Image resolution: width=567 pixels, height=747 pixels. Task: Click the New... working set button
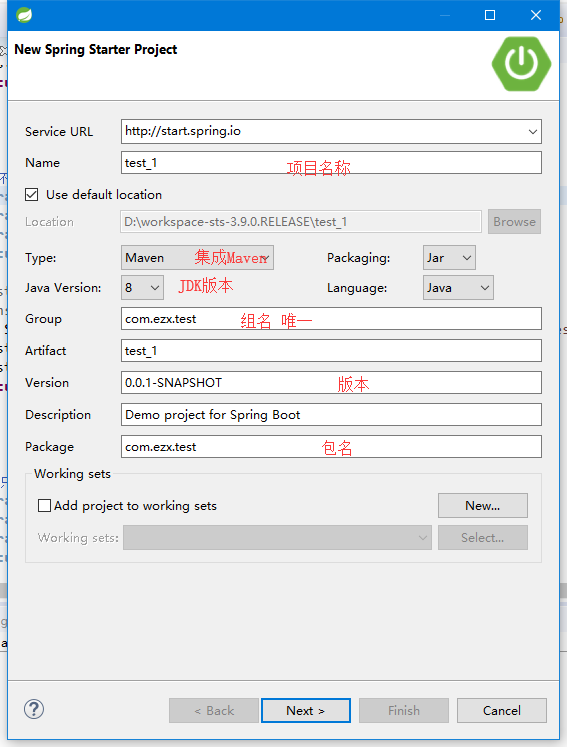coord(483,505)
